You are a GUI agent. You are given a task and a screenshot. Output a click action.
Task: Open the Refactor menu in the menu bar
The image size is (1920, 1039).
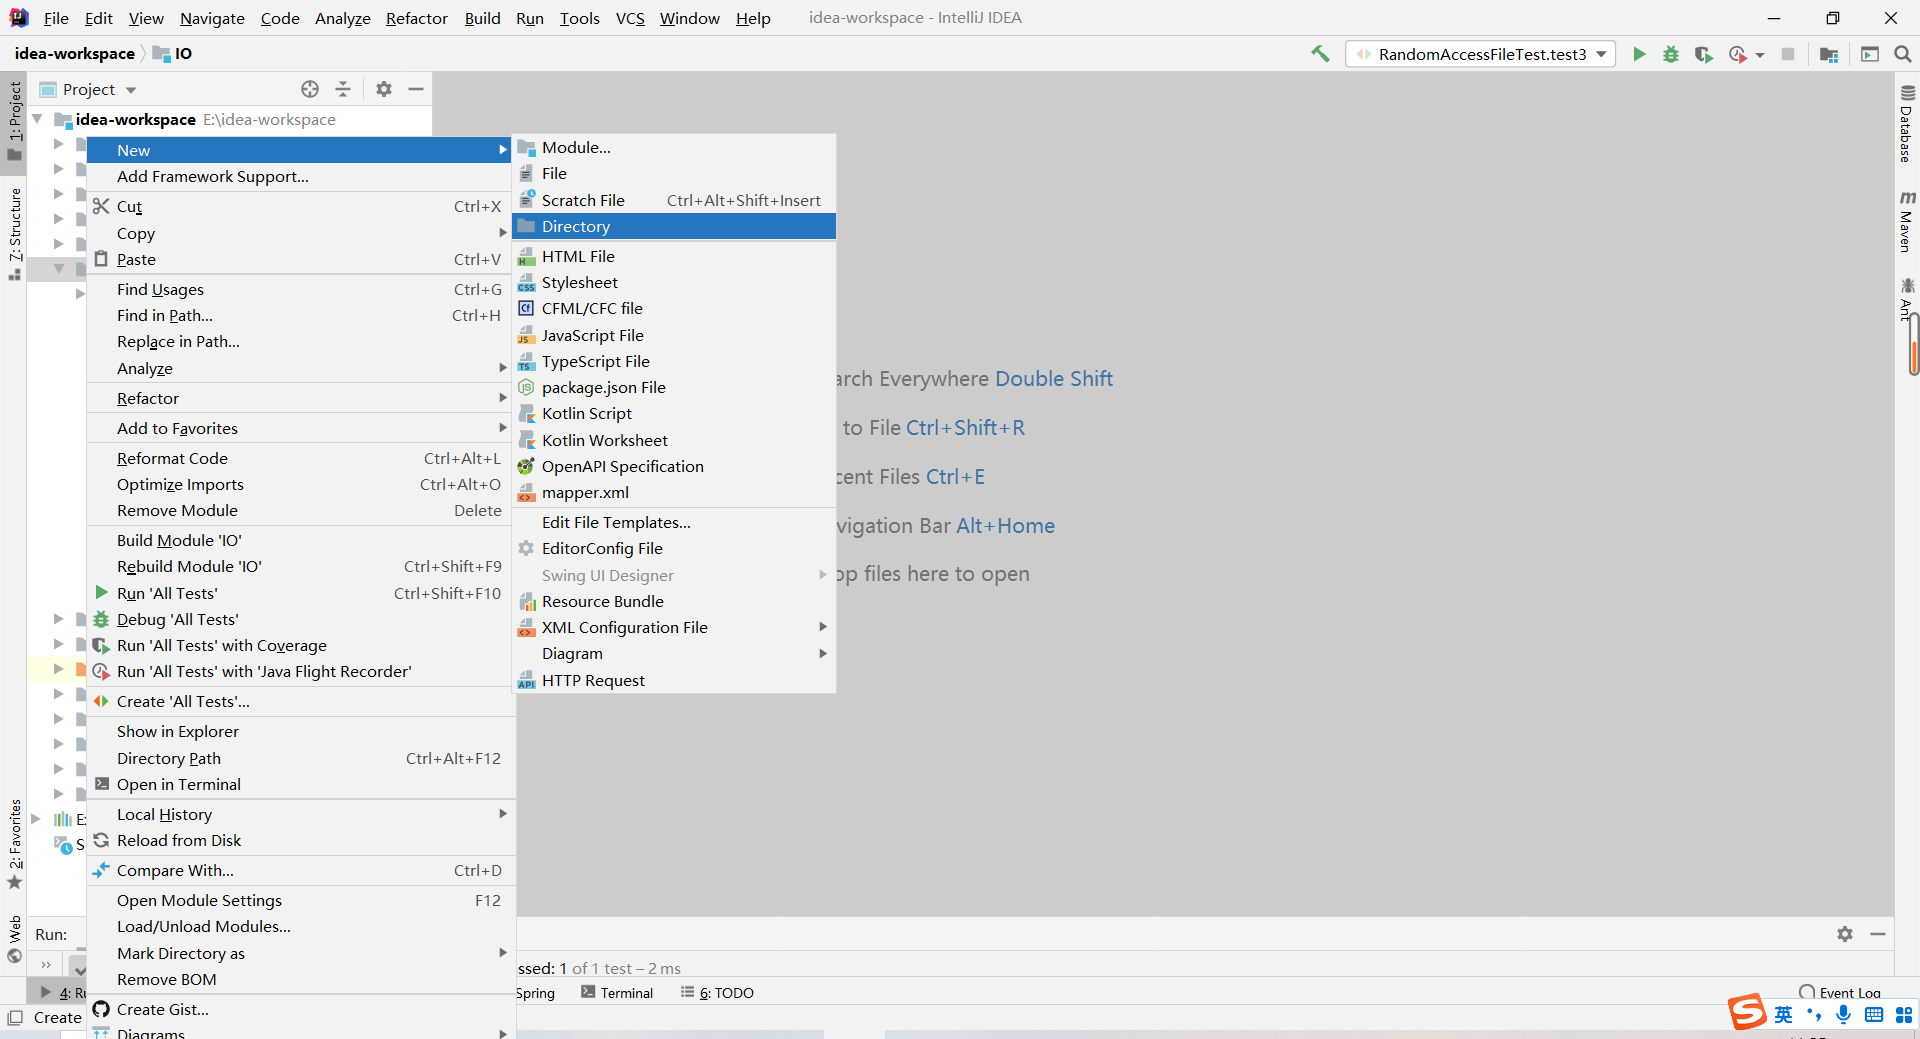(416, 18)
